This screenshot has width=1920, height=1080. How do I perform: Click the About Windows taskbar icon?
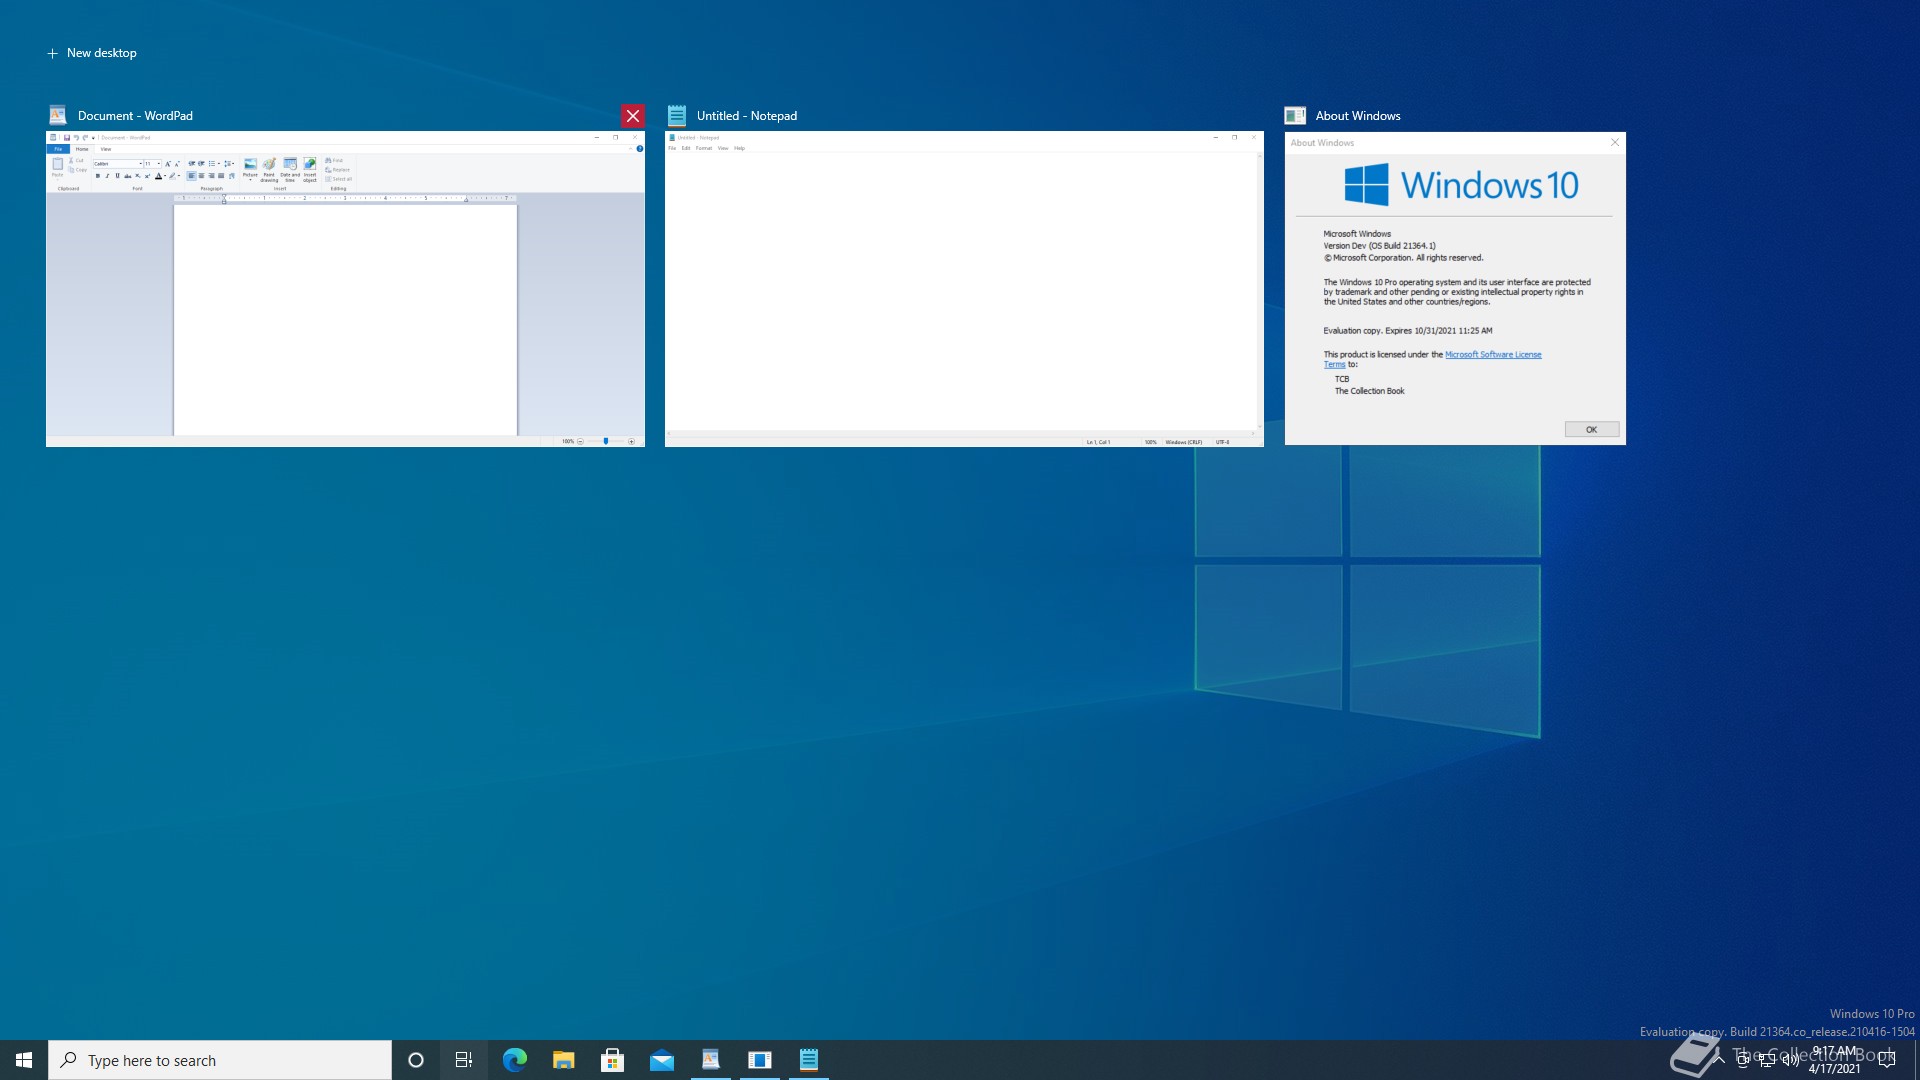[759, 1060]
